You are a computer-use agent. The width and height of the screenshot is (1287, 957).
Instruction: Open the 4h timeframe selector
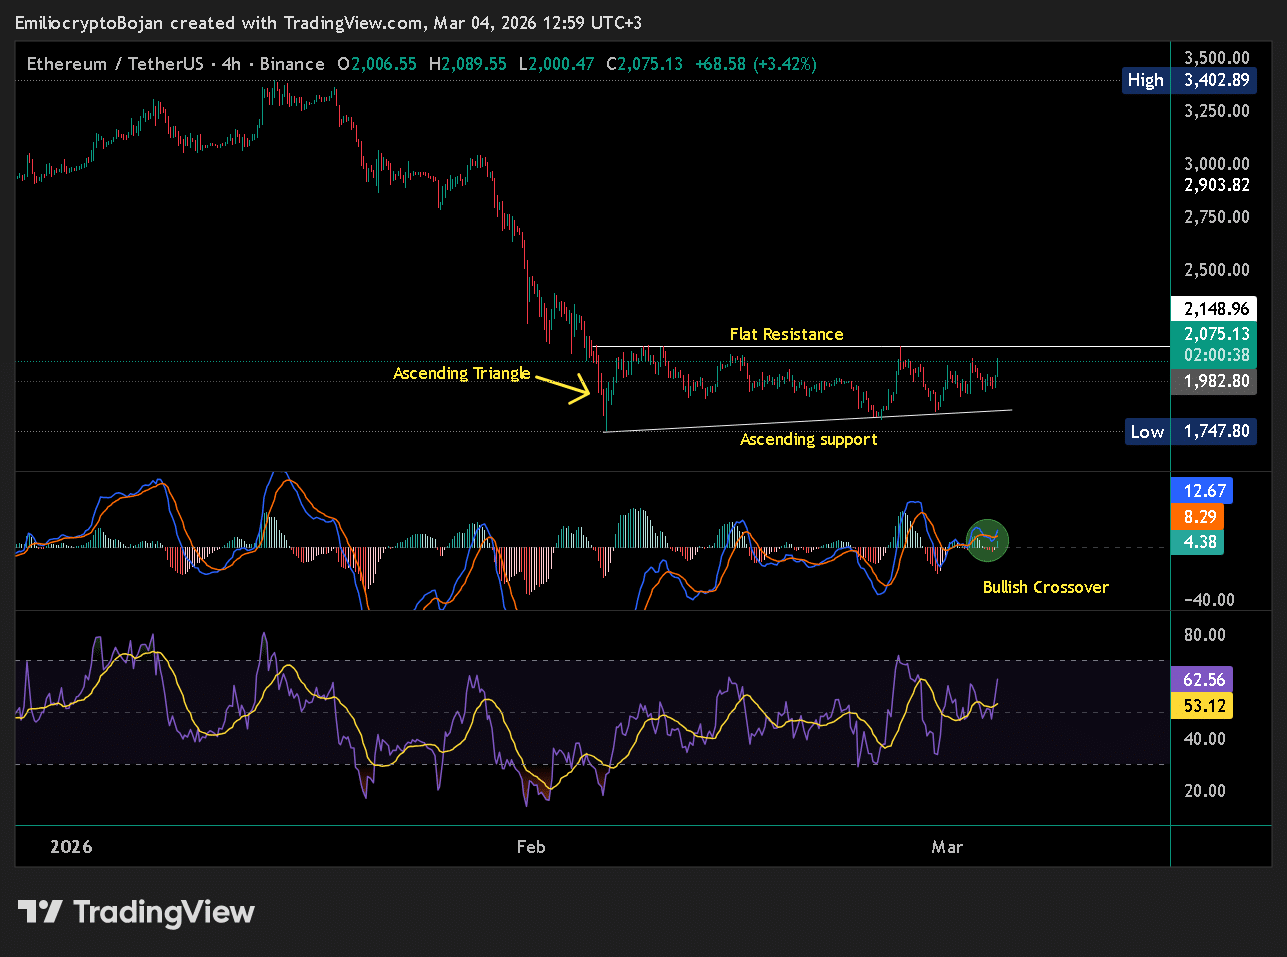pos(230,63)
